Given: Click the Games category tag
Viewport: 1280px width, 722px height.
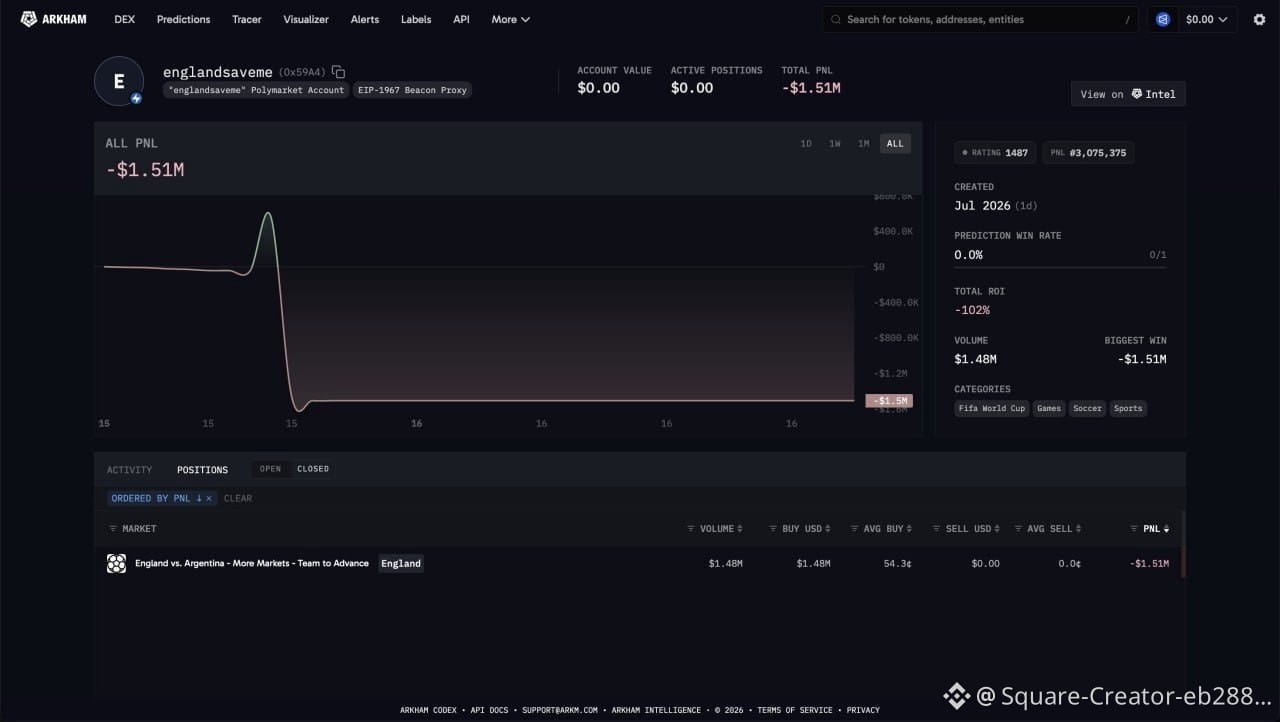Looking at the screenshot, I should click(x=1049, y=408).
